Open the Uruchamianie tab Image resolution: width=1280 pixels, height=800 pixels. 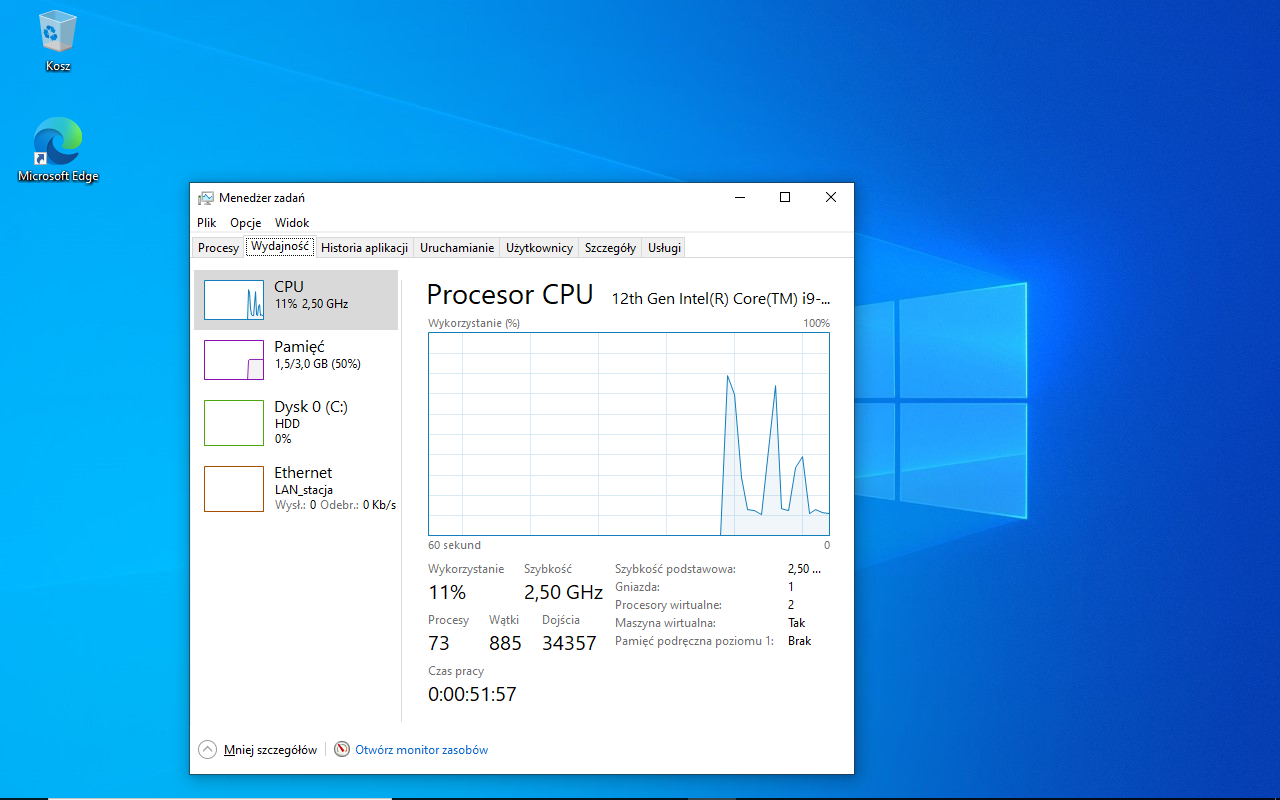coord(457,248)
